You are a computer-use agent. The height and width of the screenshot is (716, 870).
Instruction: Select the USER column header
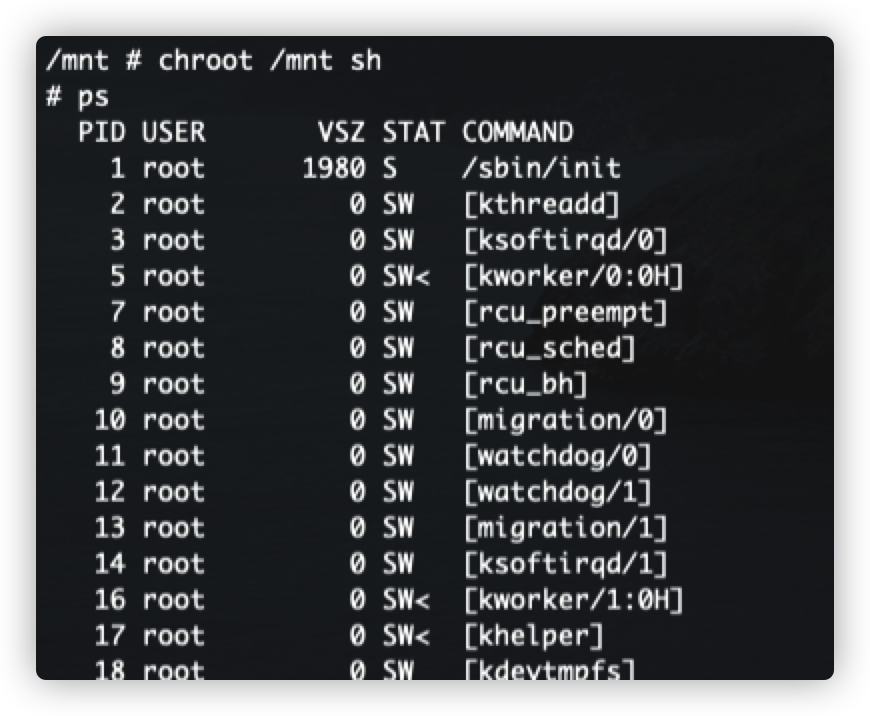[174, 132]
